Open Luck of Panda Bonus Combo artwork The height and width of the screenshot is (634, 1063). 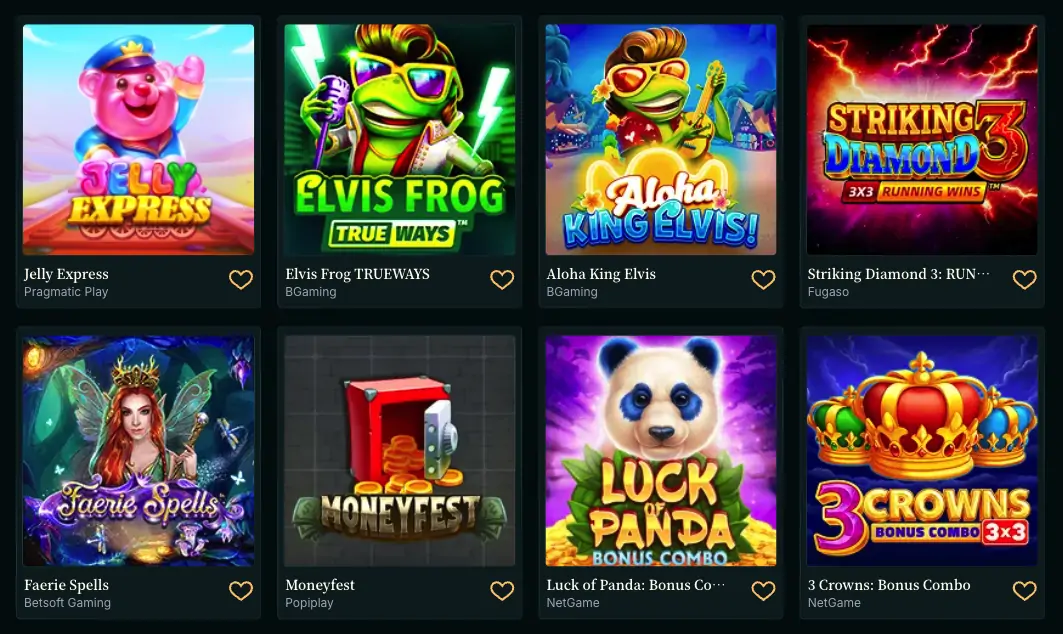661,450
